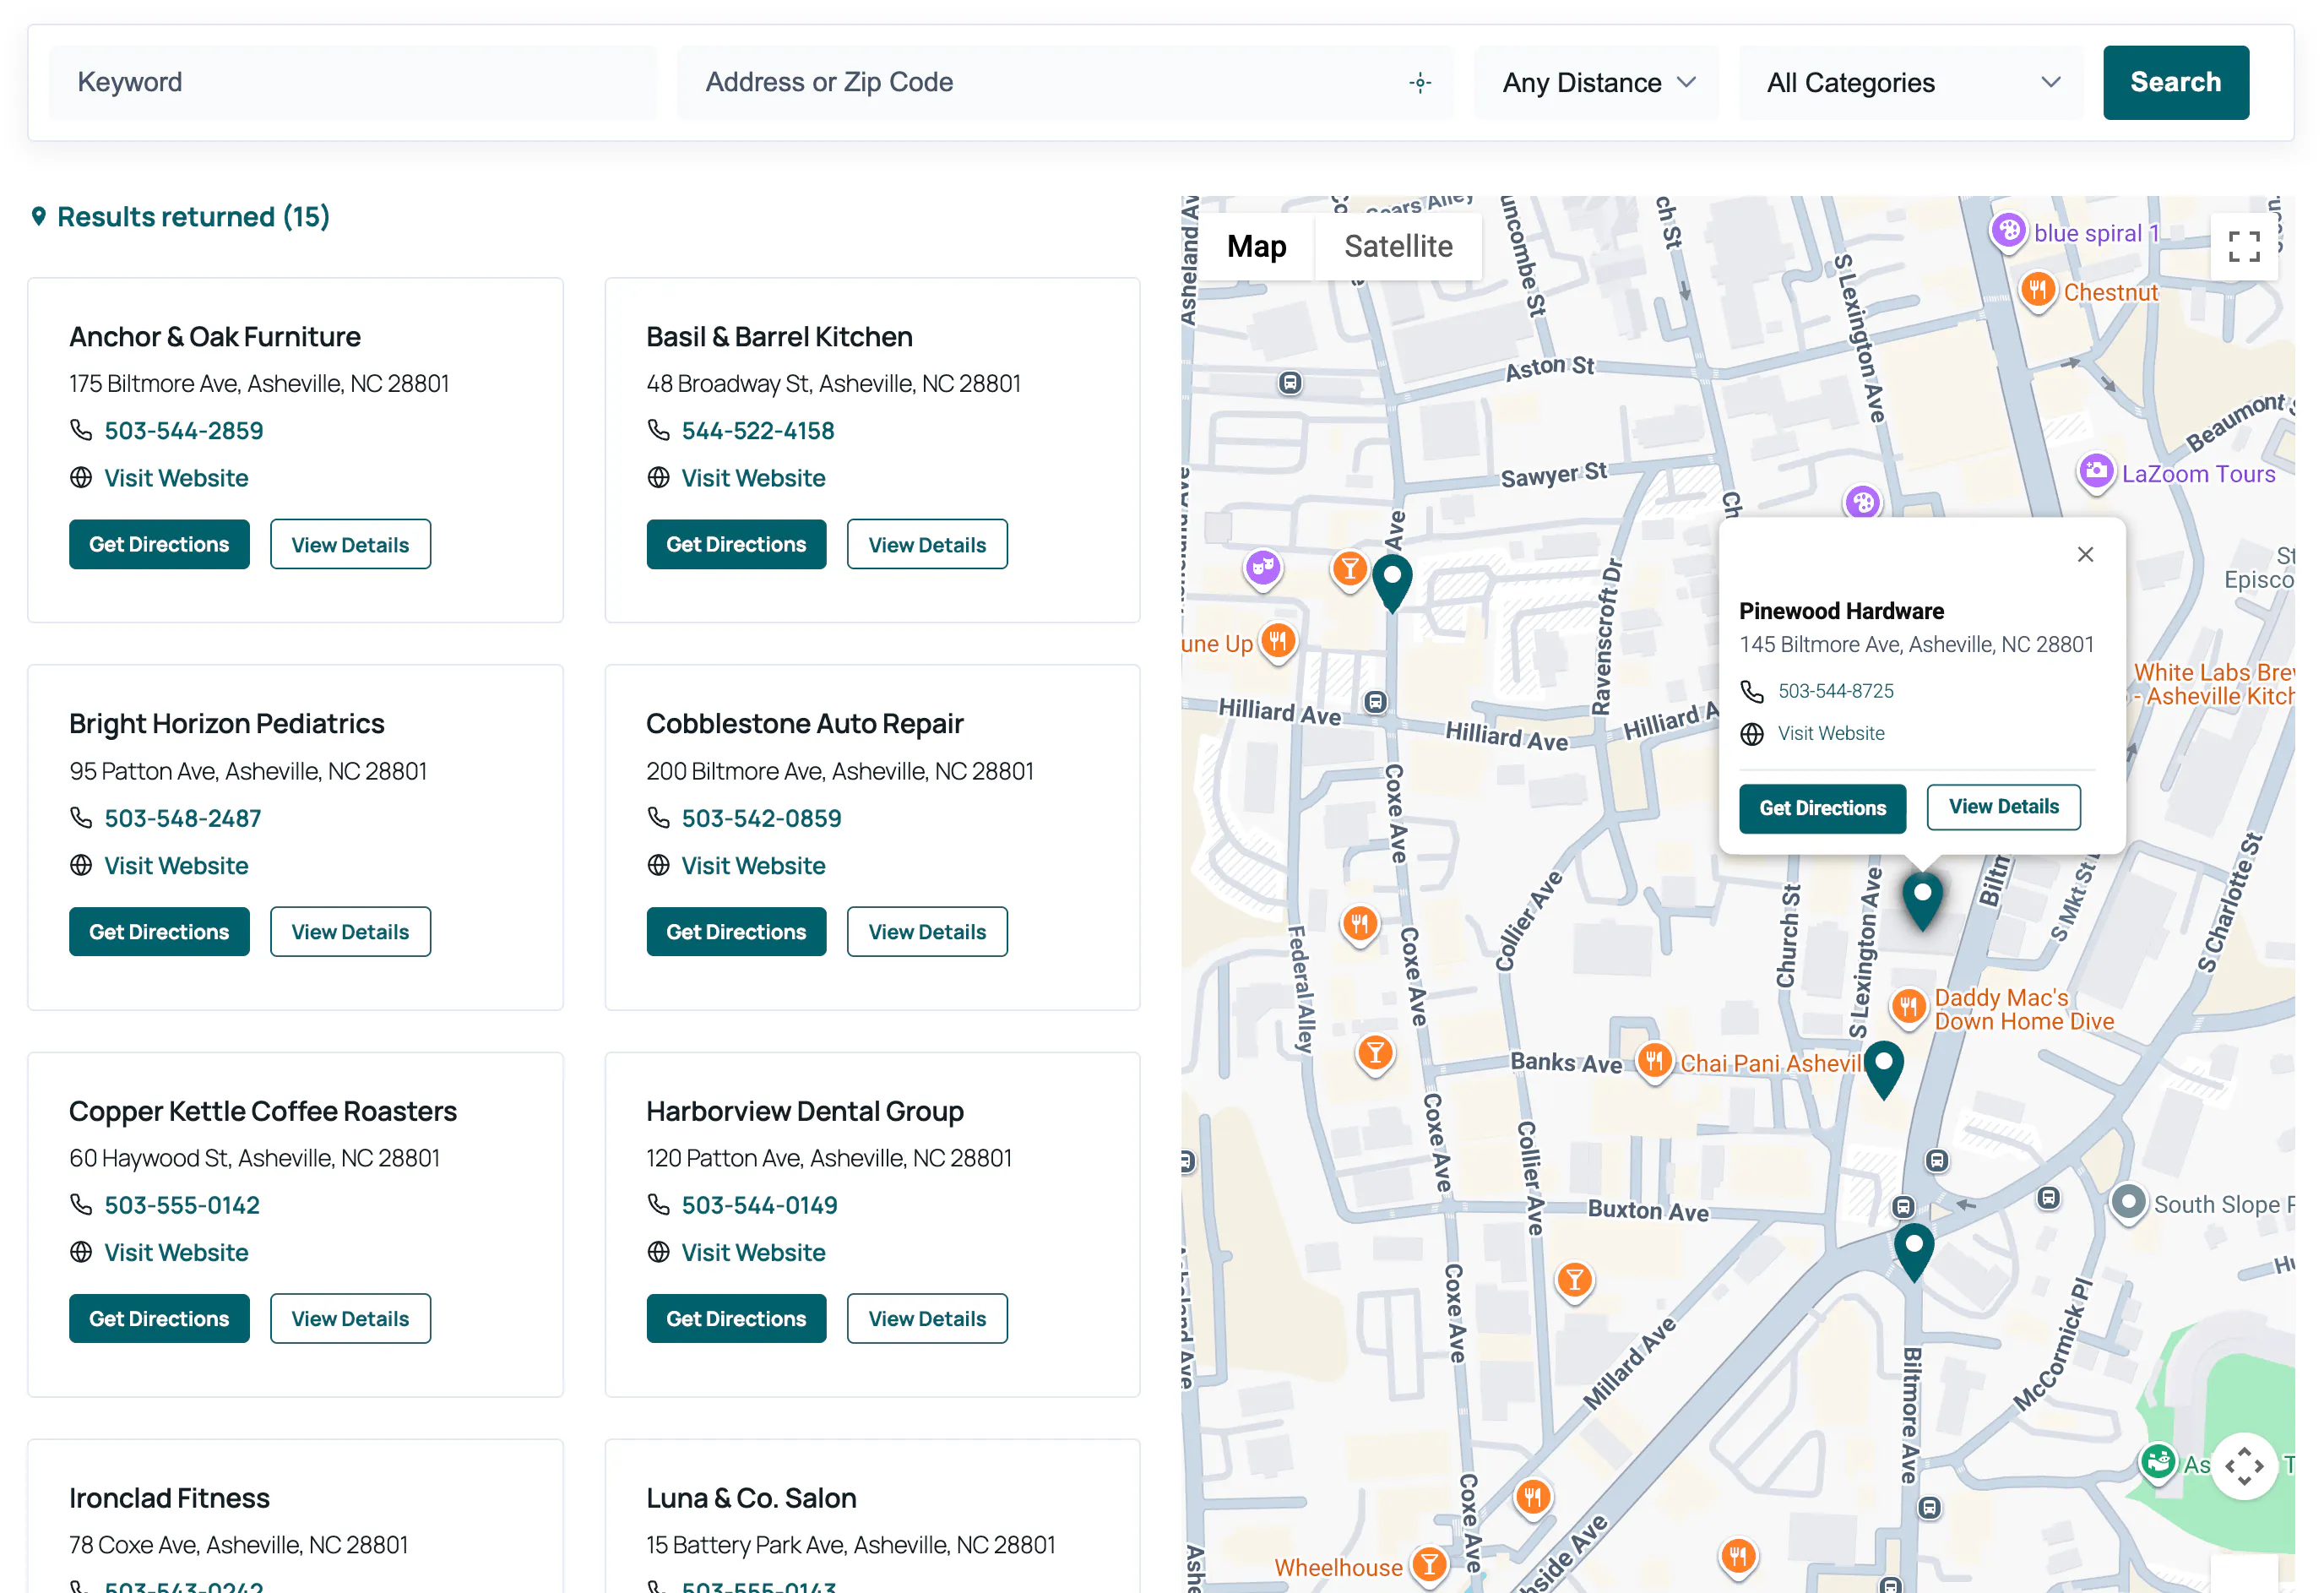The height and width of the screenshot is (1593, 2324).
Task: Click Get Directions for Anchor & Oak Furniture
Action: [x=159, y=544]
